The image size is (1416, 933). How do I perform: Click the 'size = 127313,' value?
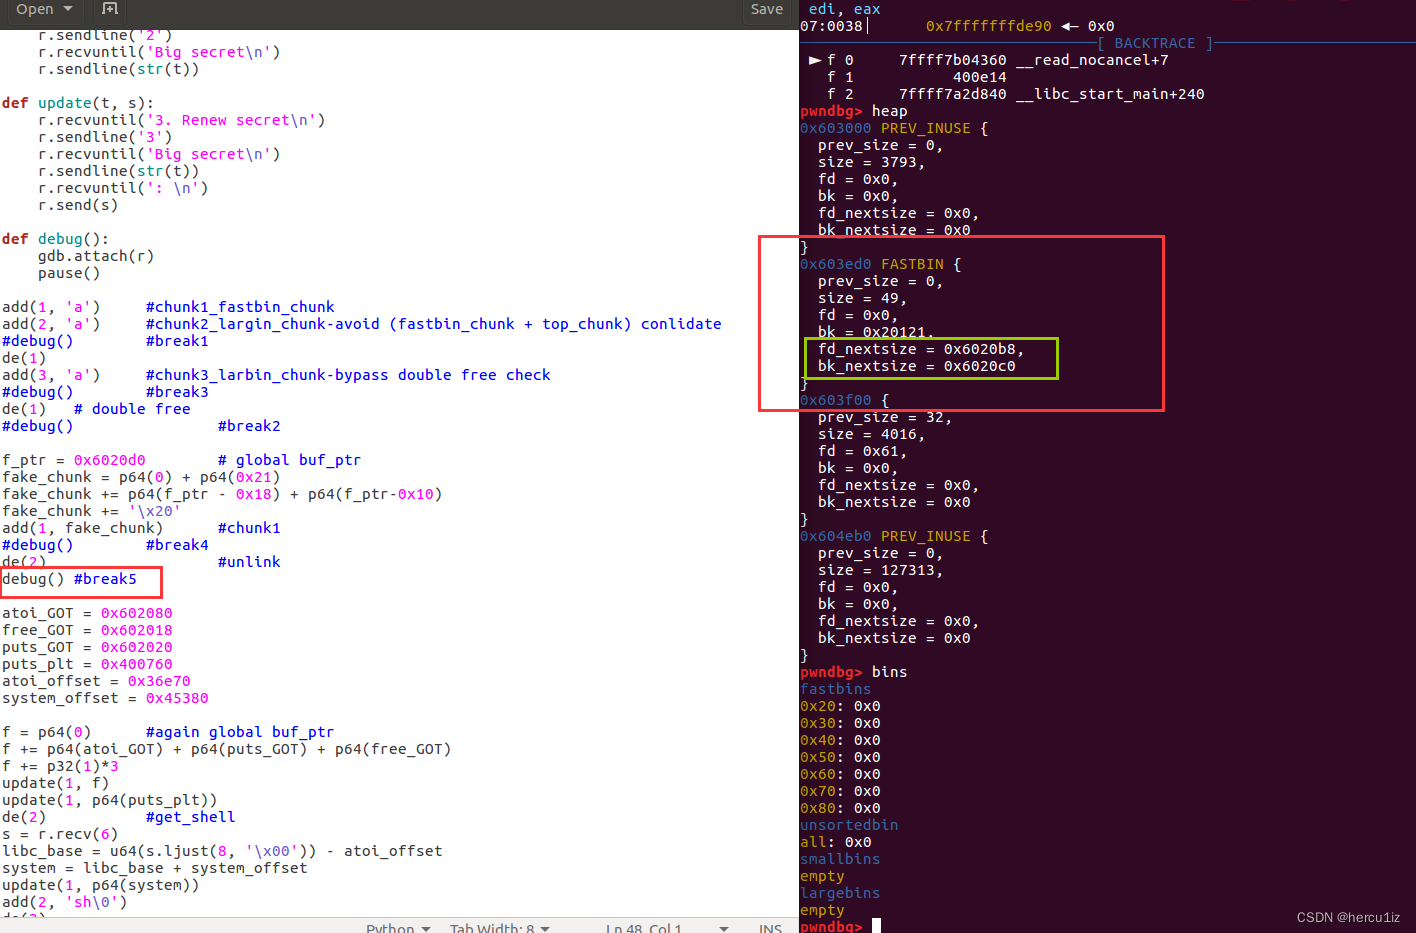(x=881, y=570)
